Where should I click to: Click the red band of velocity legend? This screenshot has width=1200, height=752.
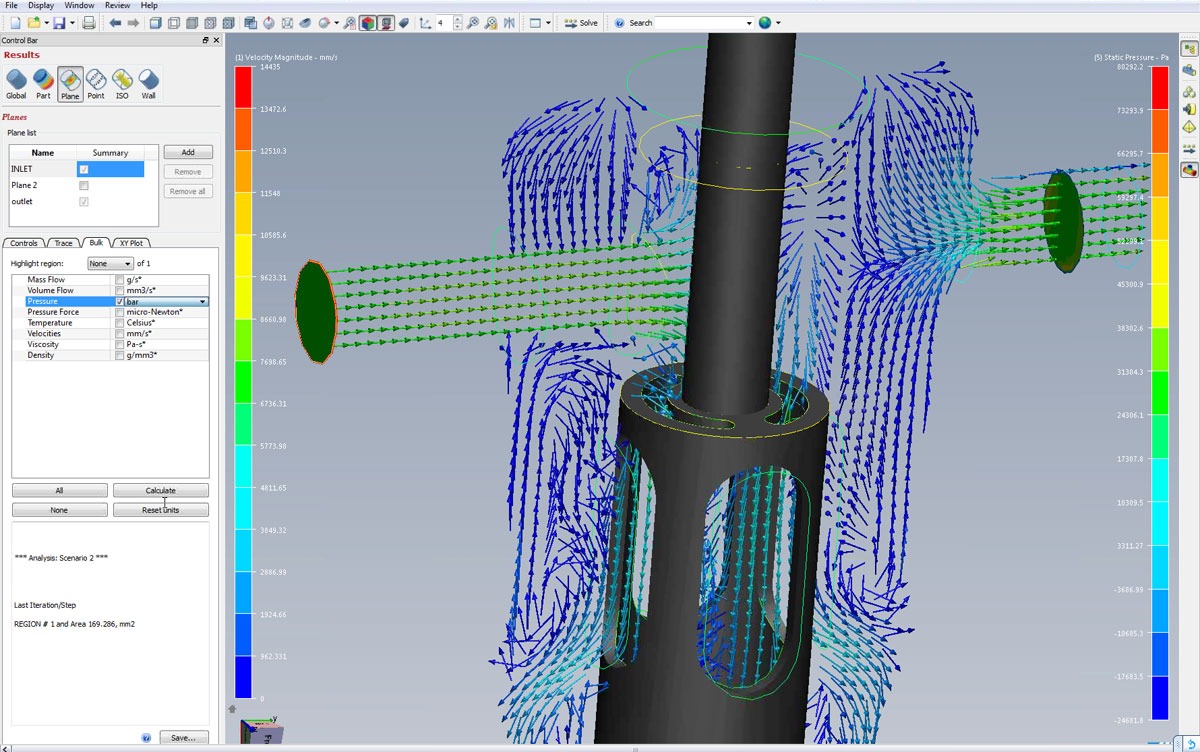243,87
